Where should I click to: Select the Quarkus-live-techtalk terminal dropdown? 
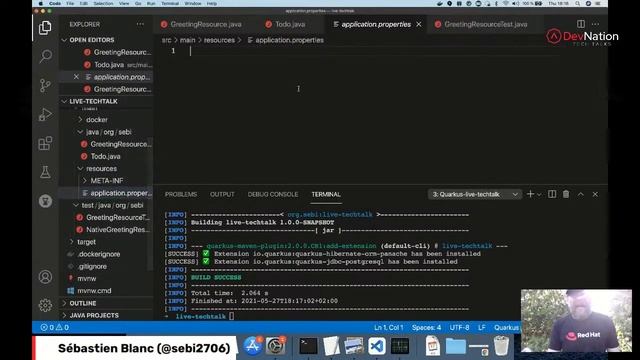coord(475,194)
